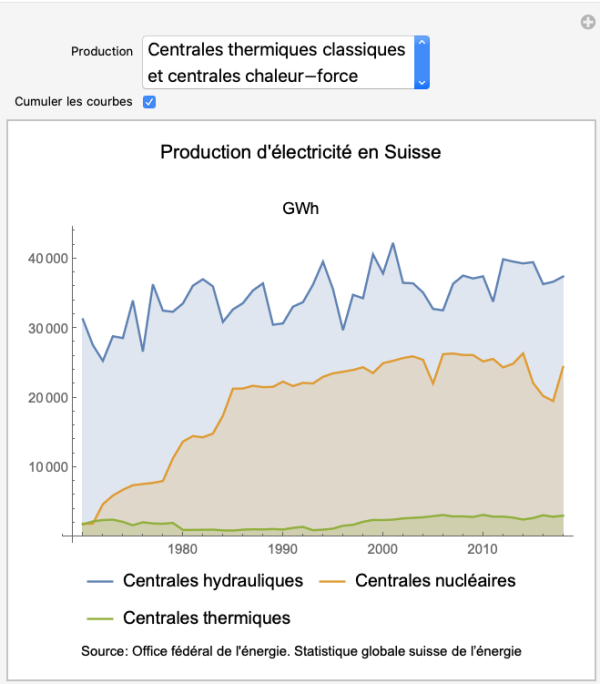Uncheck the Cumuler les courbes checkbox
The height and width of the screenshot is (684, 600).
[149, 102]
